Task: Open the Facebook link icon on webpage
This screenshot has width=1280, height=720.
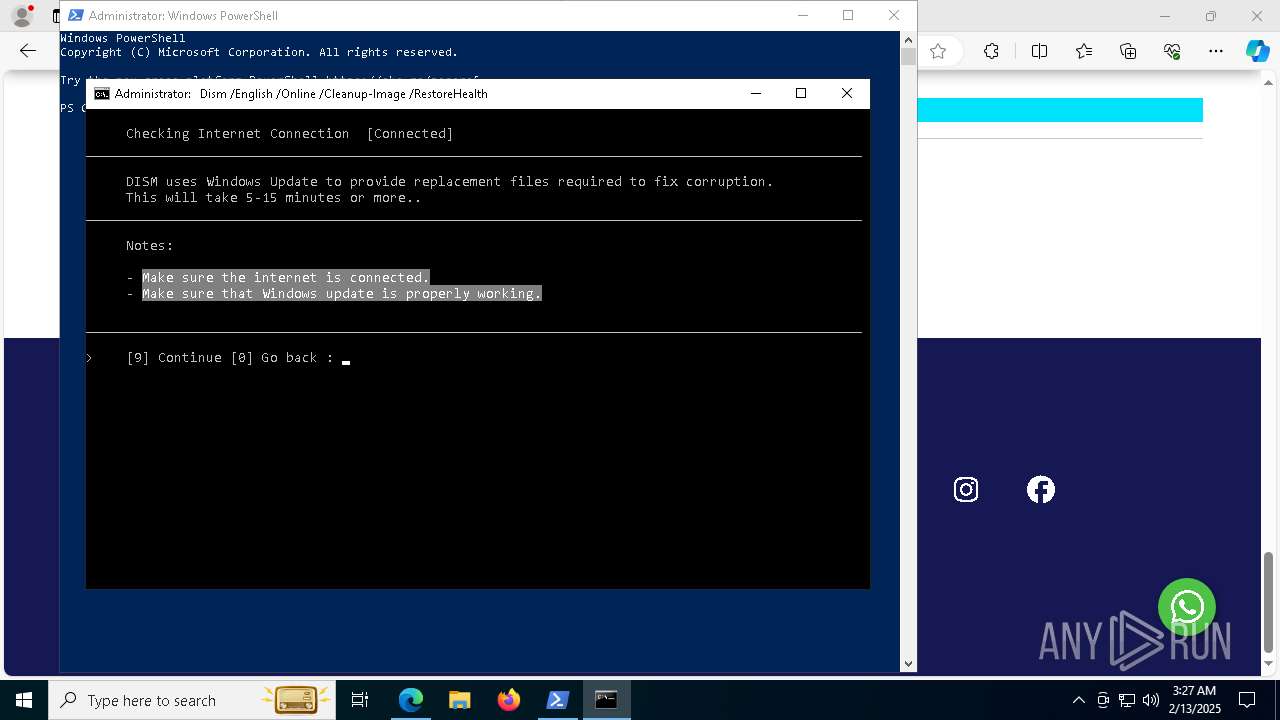Action: 1041,489
